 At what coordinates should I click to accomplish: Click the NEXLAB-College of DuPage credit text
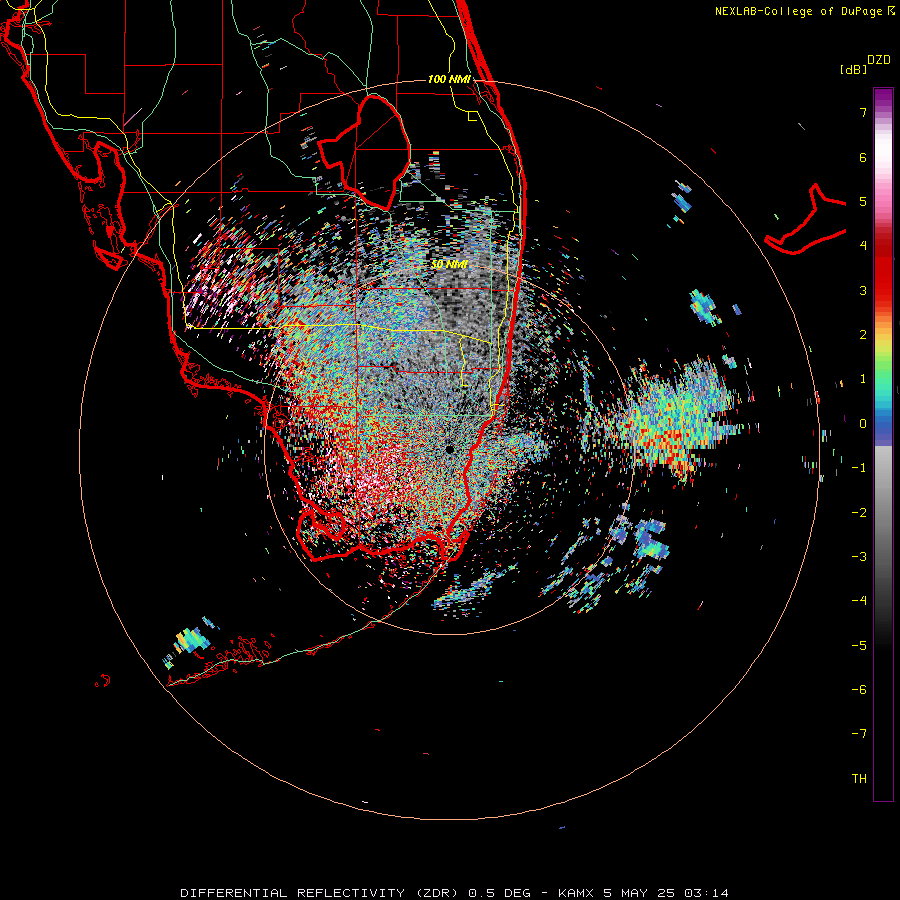point(798,11)
